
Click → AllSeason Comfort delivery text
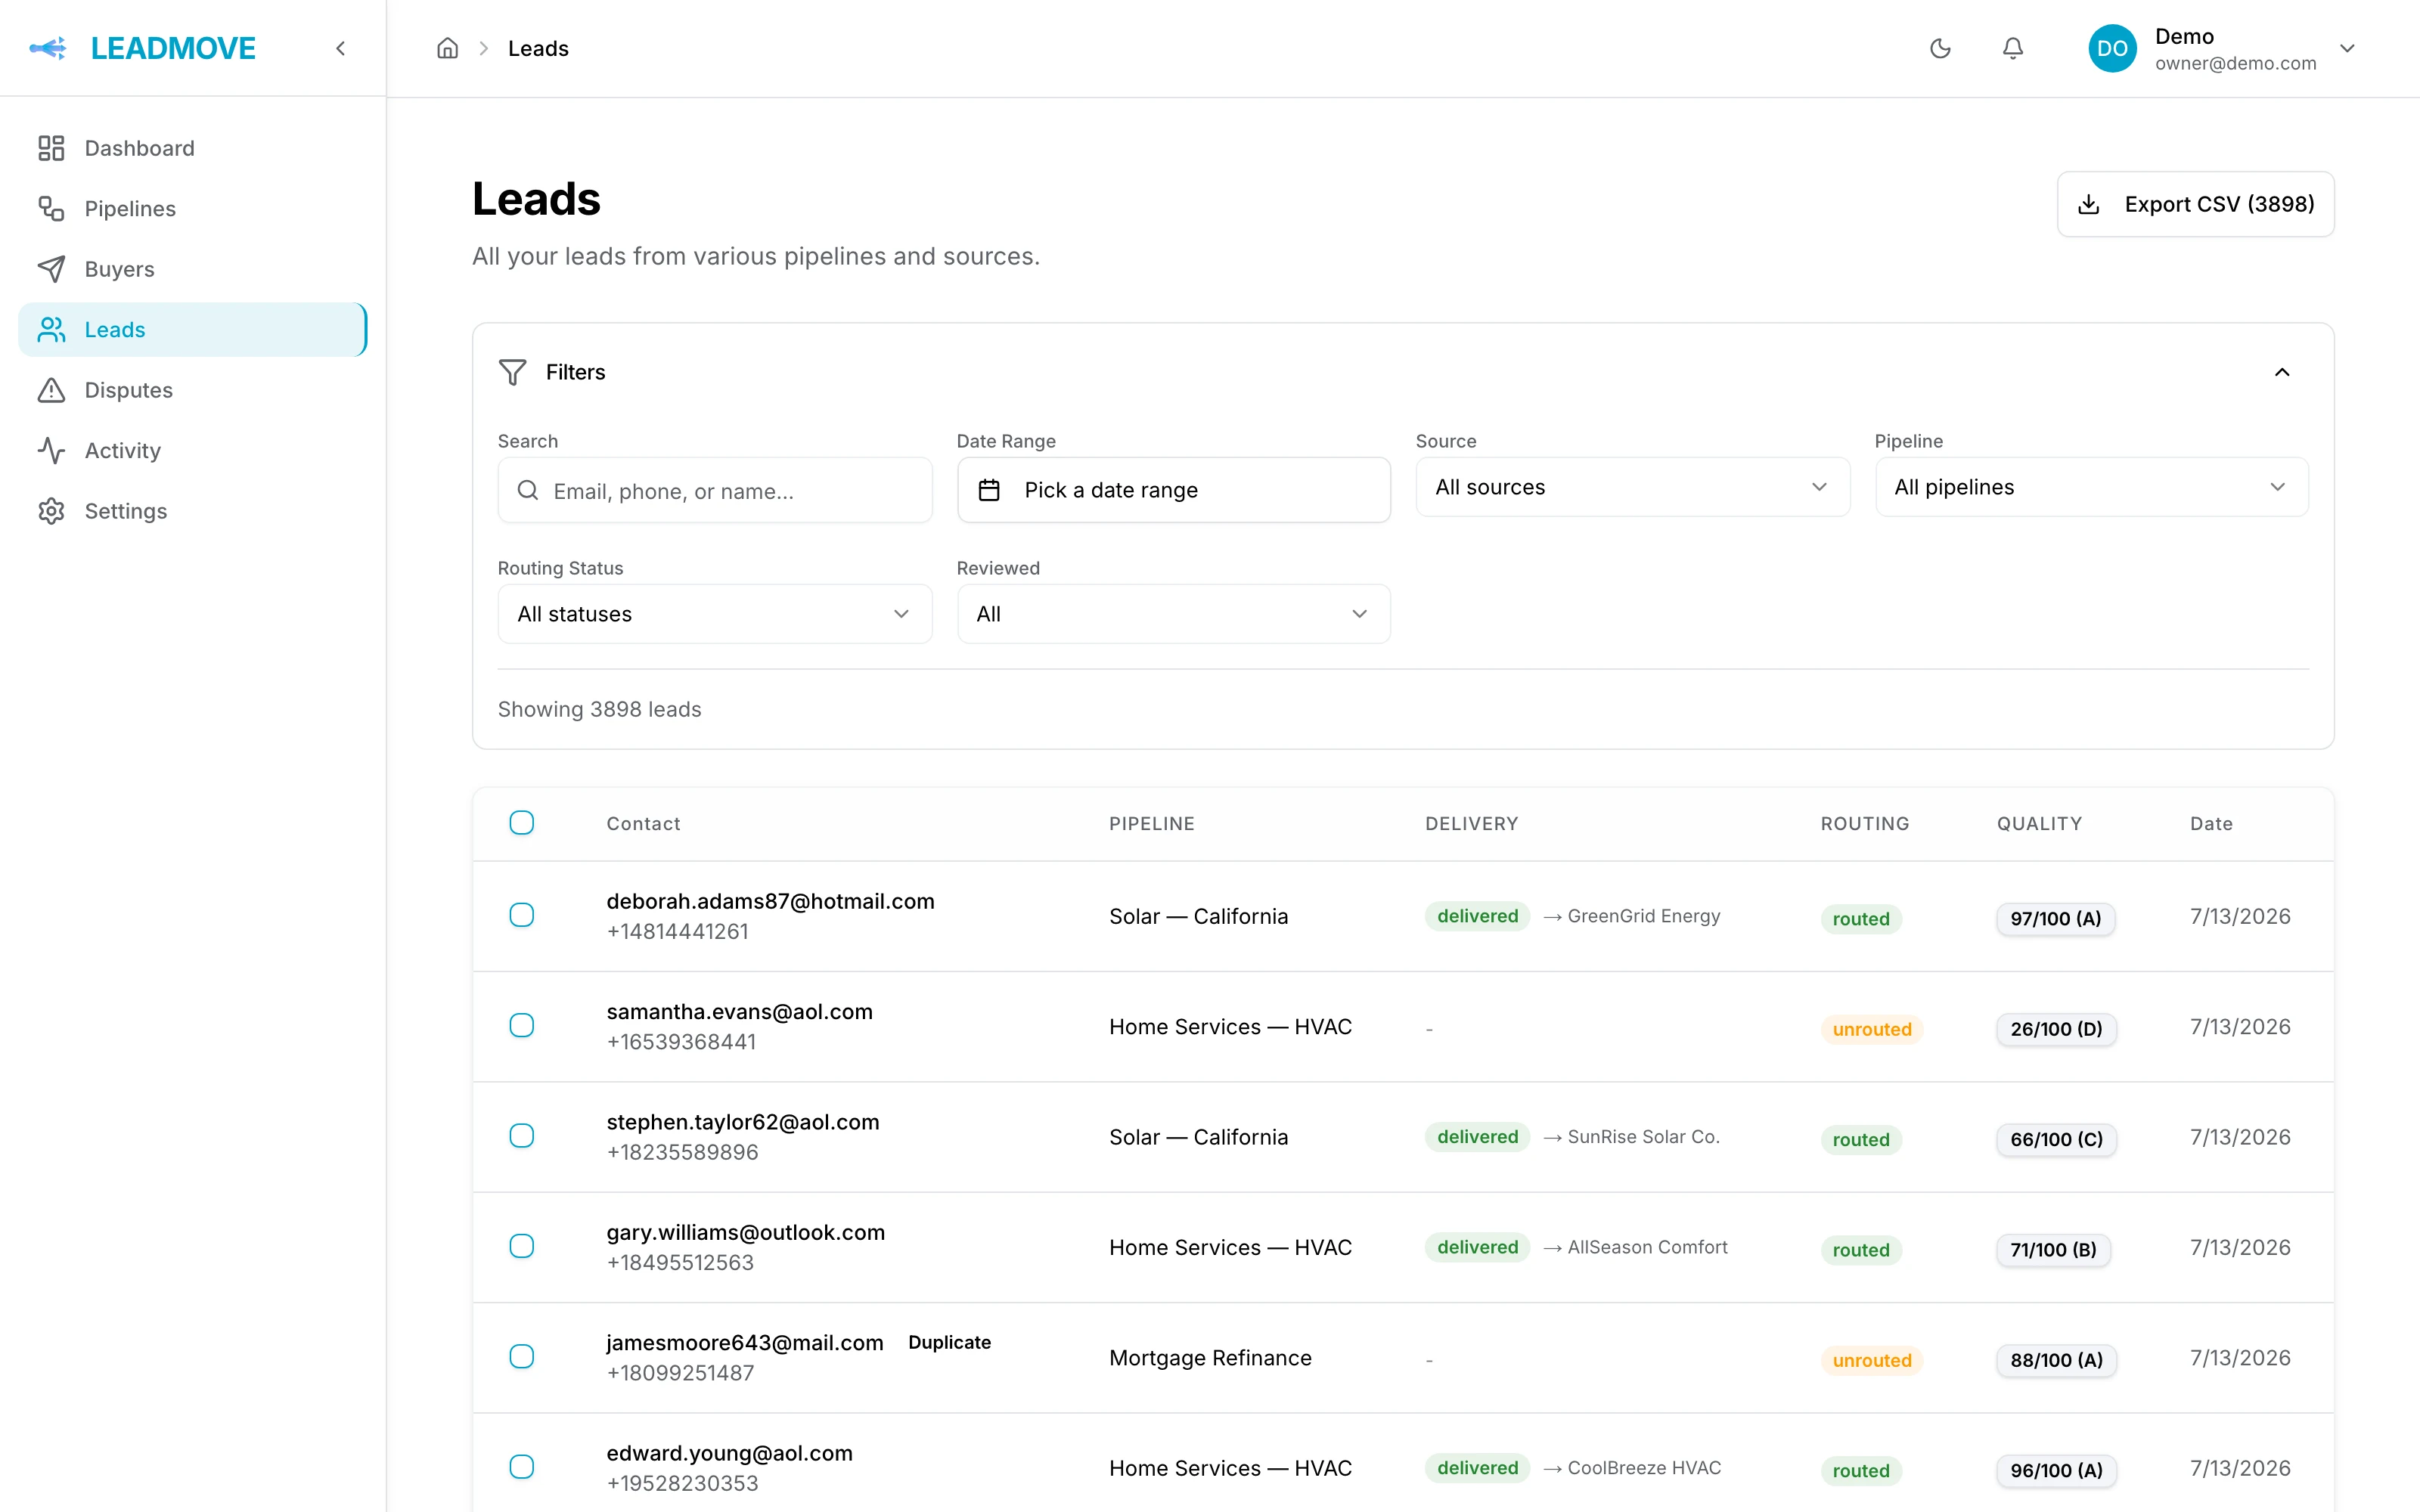click(1635, 1247)
